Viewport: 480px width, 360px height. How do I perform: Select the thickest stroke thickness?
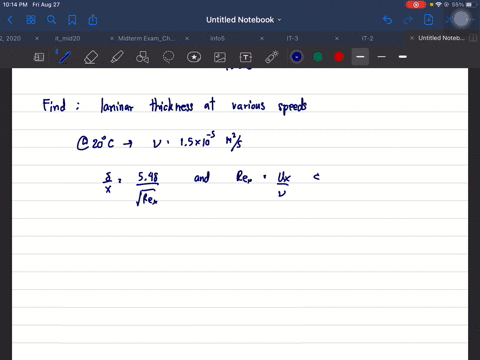click(403, 57)
